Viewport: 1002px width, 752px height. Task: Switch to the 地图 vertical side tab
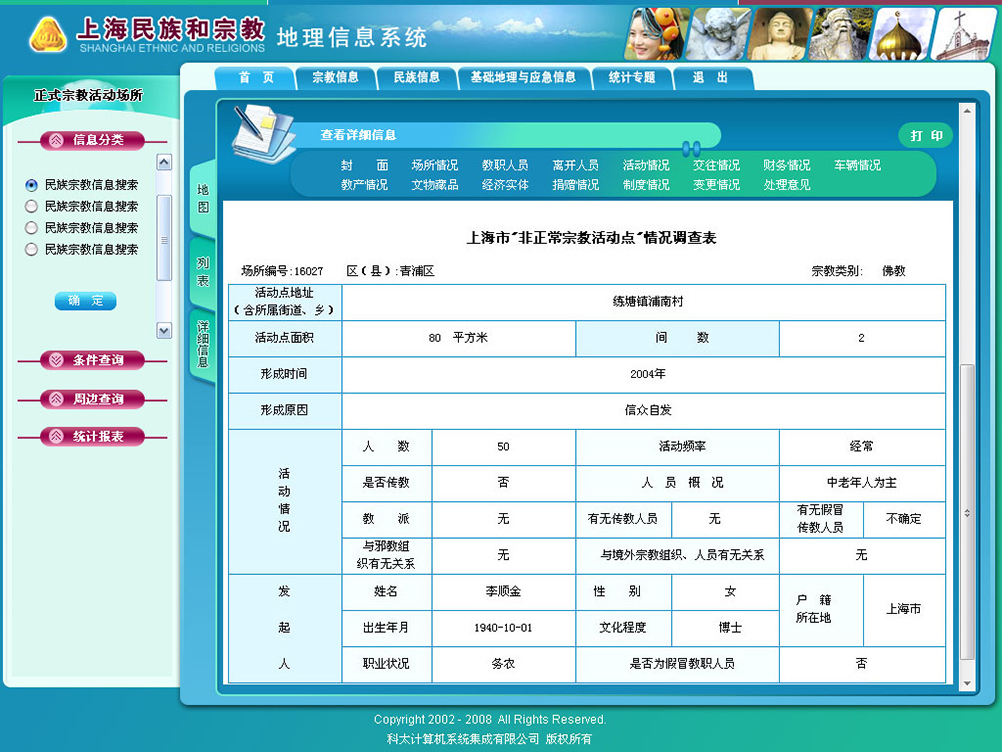203,198
